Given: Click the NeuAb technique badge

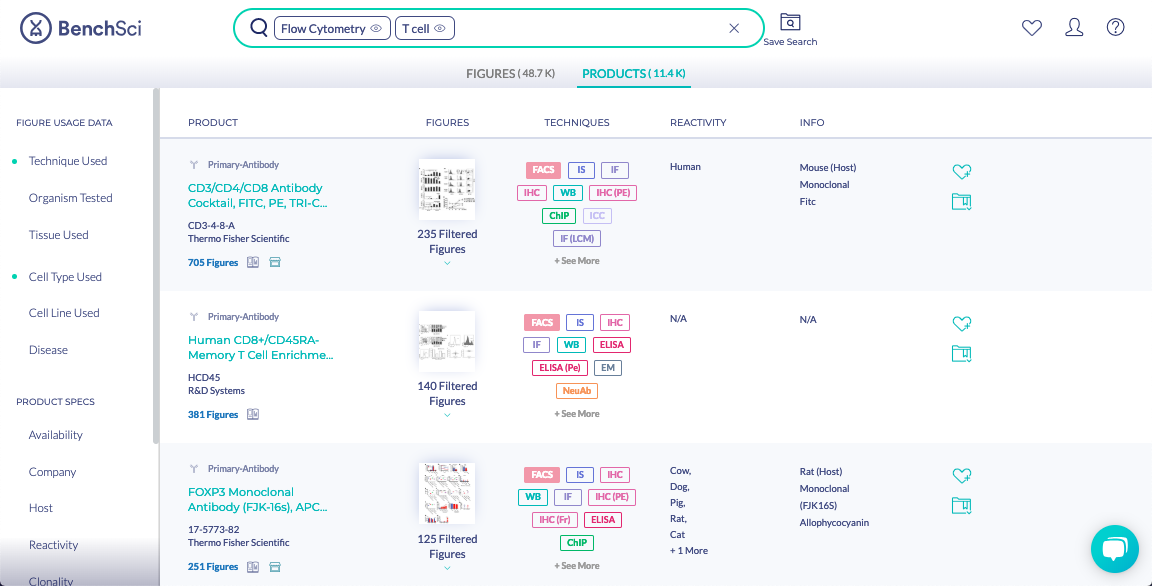Looking at the screenshot, I should (577, 391).
